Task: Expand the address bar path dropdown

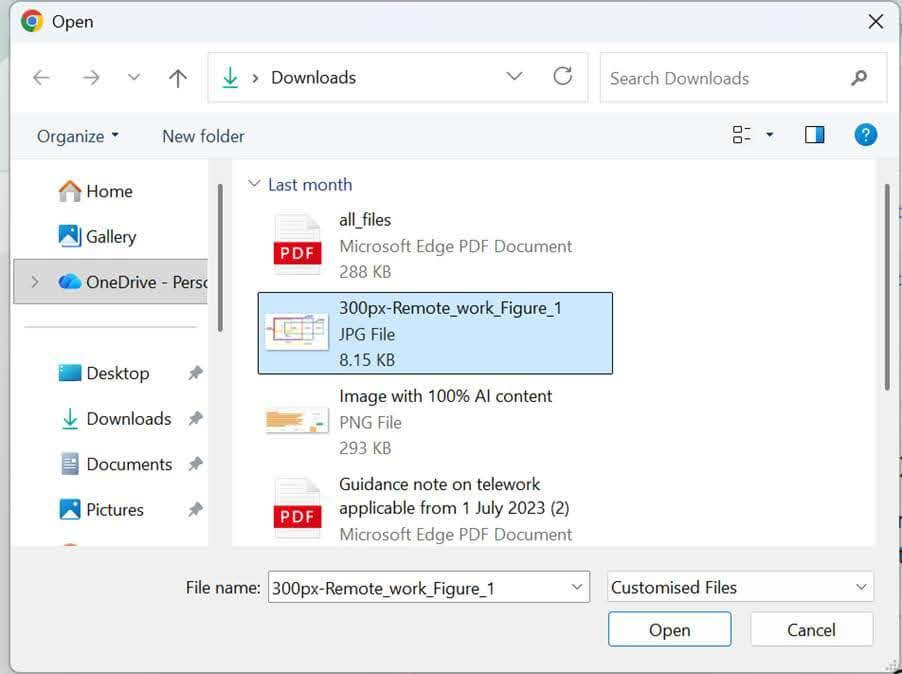Action: (x=515, y=77)
